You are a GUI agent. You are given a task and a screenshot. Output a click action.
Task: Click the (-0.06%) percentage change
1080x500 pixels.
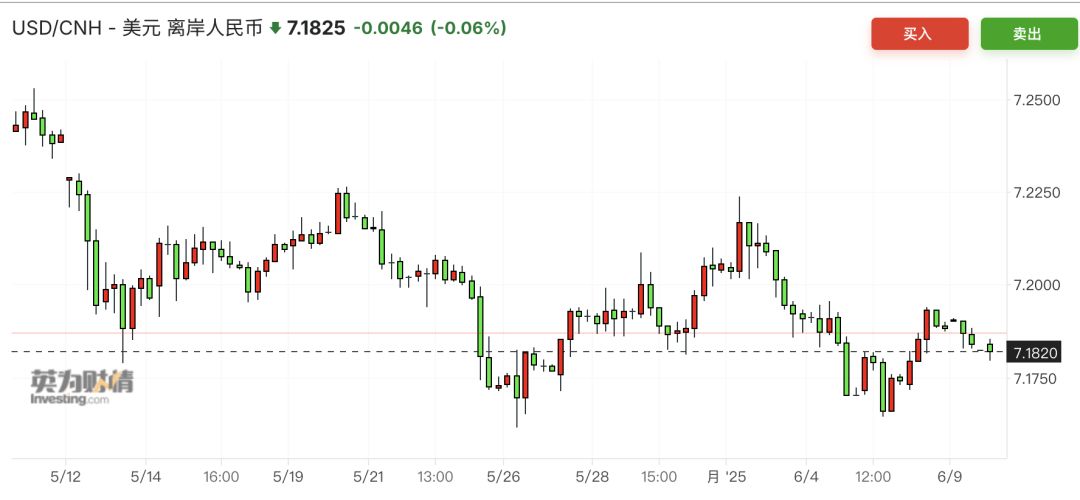click(469, 29)
